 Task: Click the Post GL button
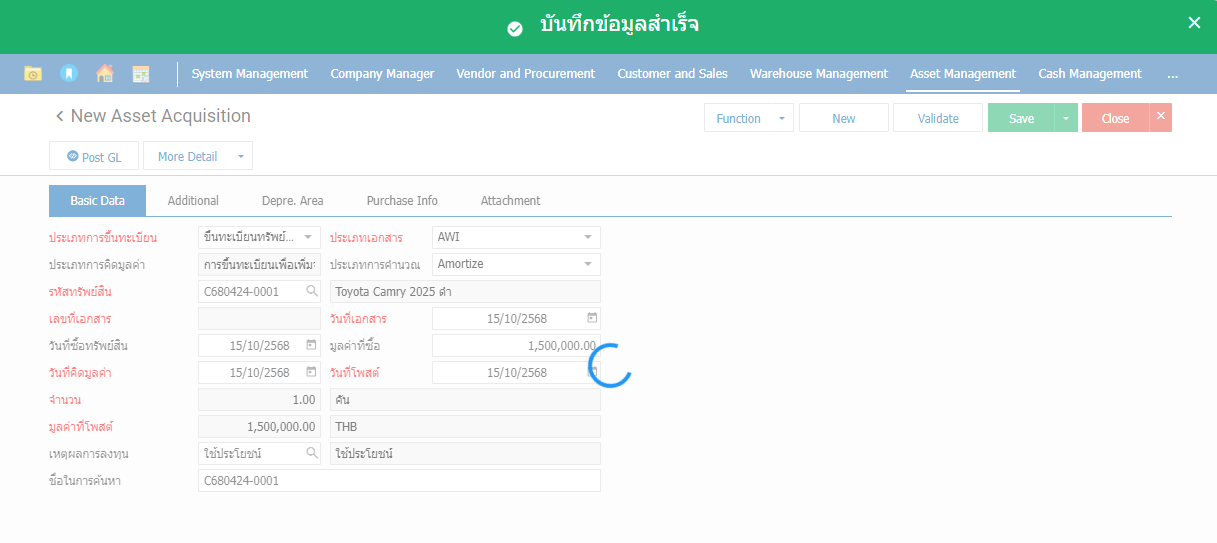94,157
